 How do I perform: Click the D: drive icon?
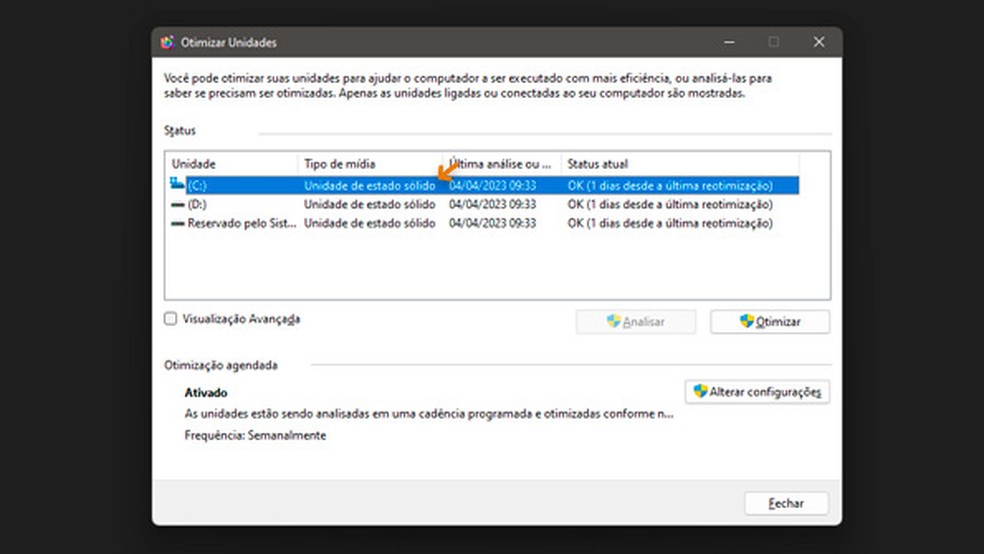tap(178, 205)
